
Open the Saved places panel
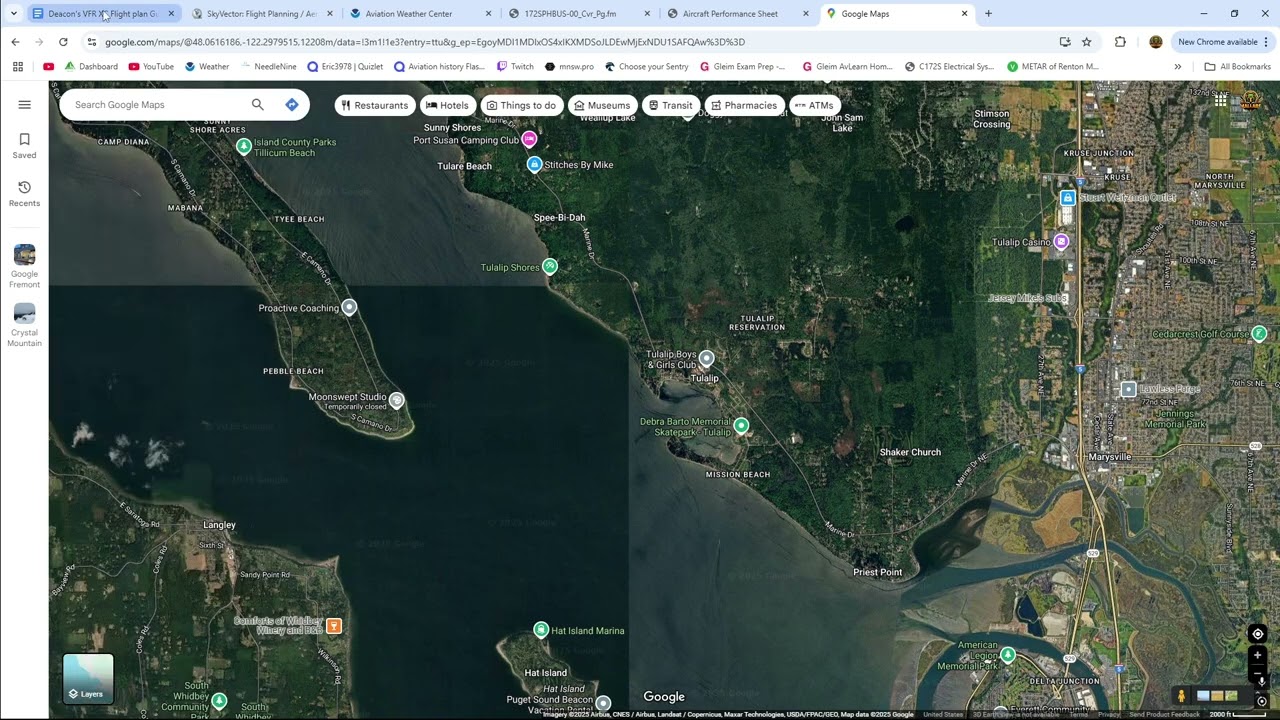[24, 145]
